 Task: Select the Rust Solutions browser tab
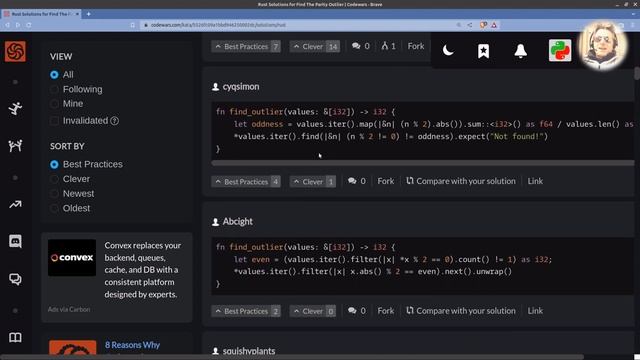point(41,14)
